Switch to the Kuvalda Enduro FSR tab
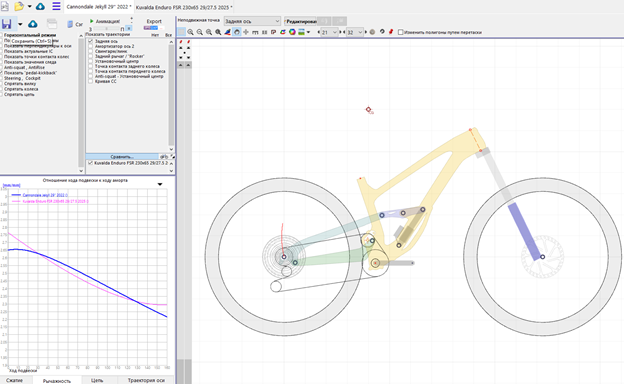The image size is (624, 384). click(x=184, y=7)
